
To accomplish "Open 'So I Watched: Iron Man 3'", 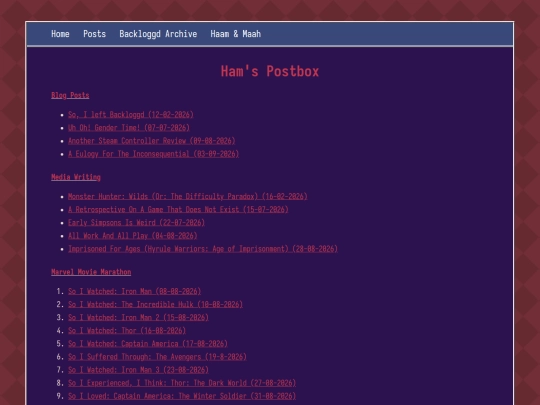I will tap(138, 370).
